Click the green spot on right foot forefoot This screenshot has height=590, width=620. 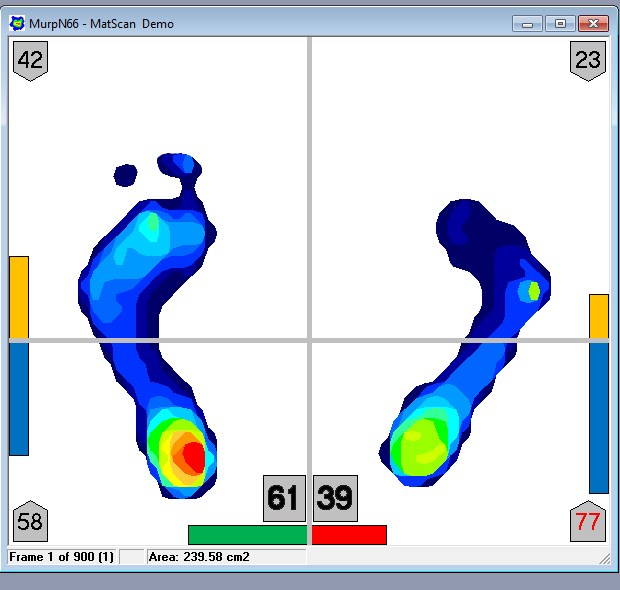click(x=534, y=291)
